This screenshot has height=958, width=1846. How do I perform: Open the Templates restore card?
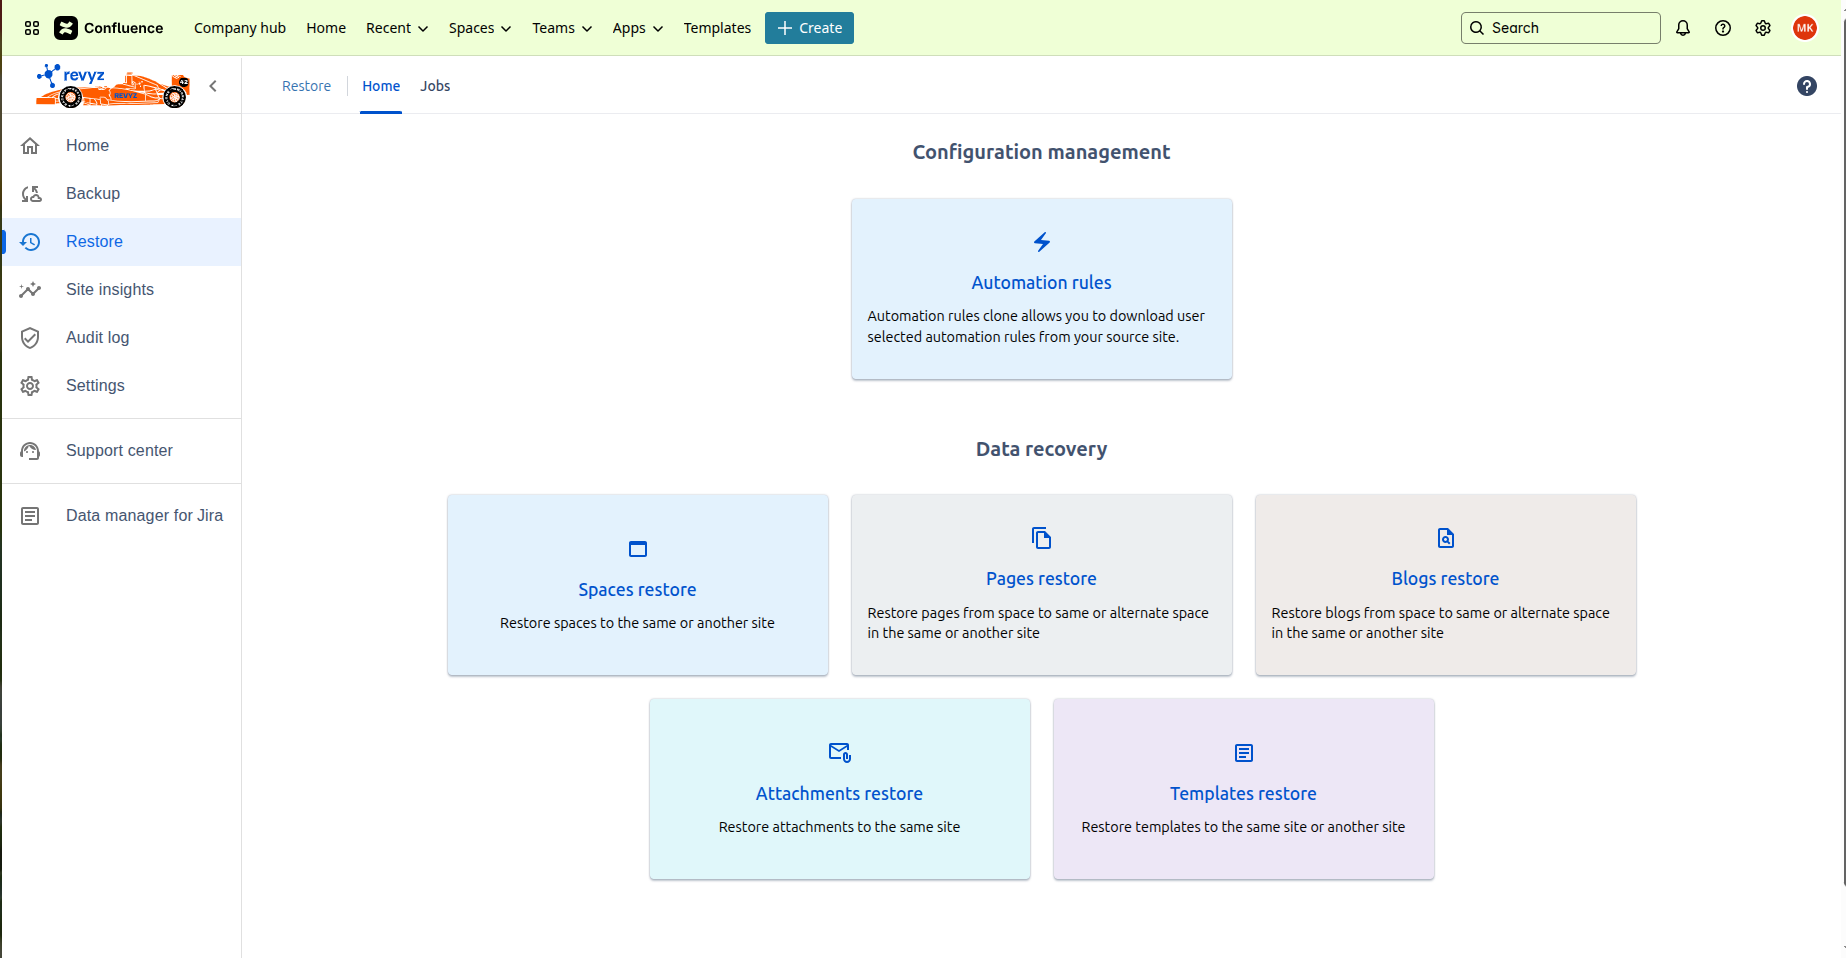1243,789
